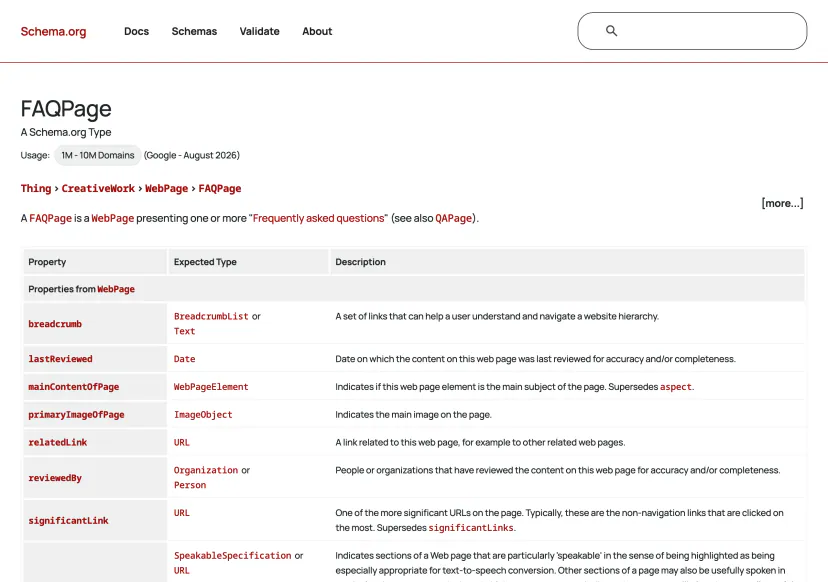Open the breadcrumb property link
Viewport: 828px width, 582px height.
point(55,324)
